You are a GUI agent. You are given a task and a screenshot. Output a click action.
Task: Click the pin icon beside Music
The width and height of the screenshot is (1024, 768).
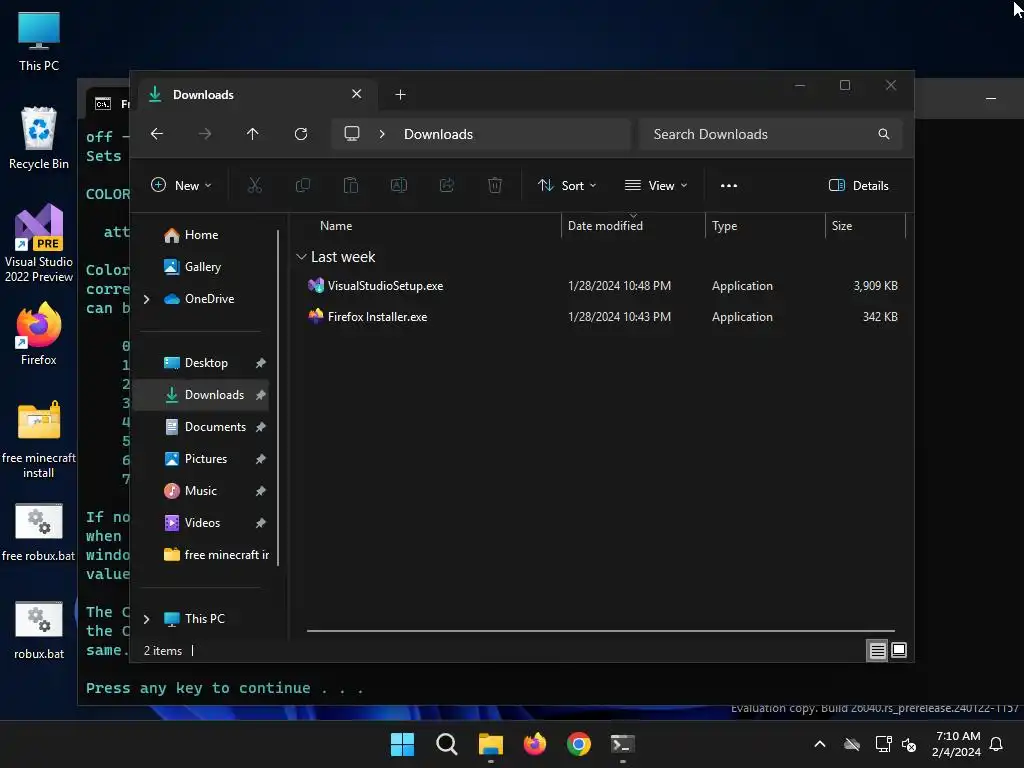[x=261, y=490]
